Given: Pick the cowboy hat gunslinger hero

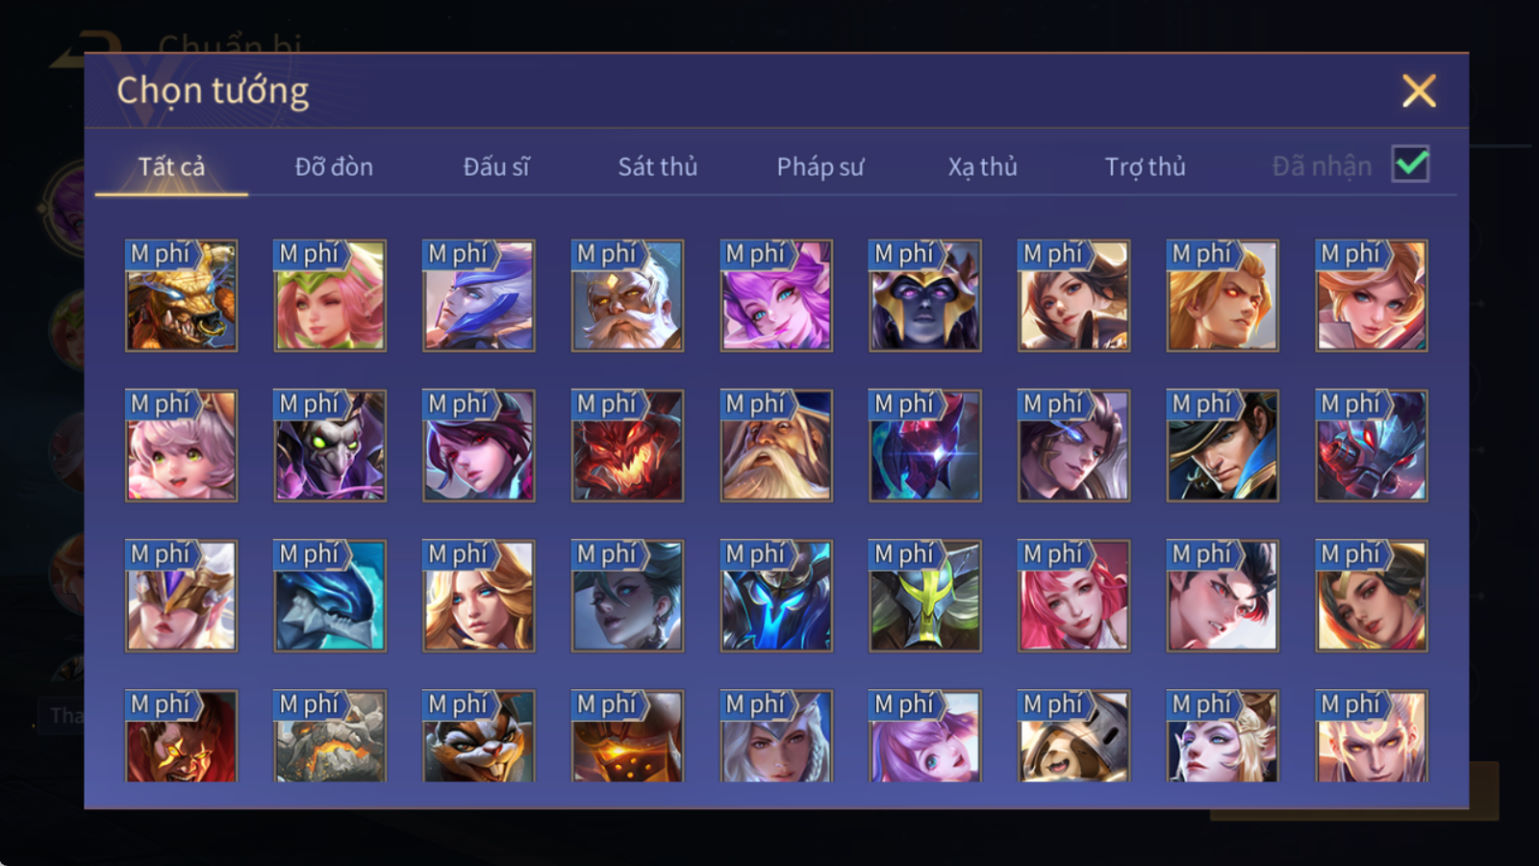Looking at the screenshot, I should tap(1222, 445).
